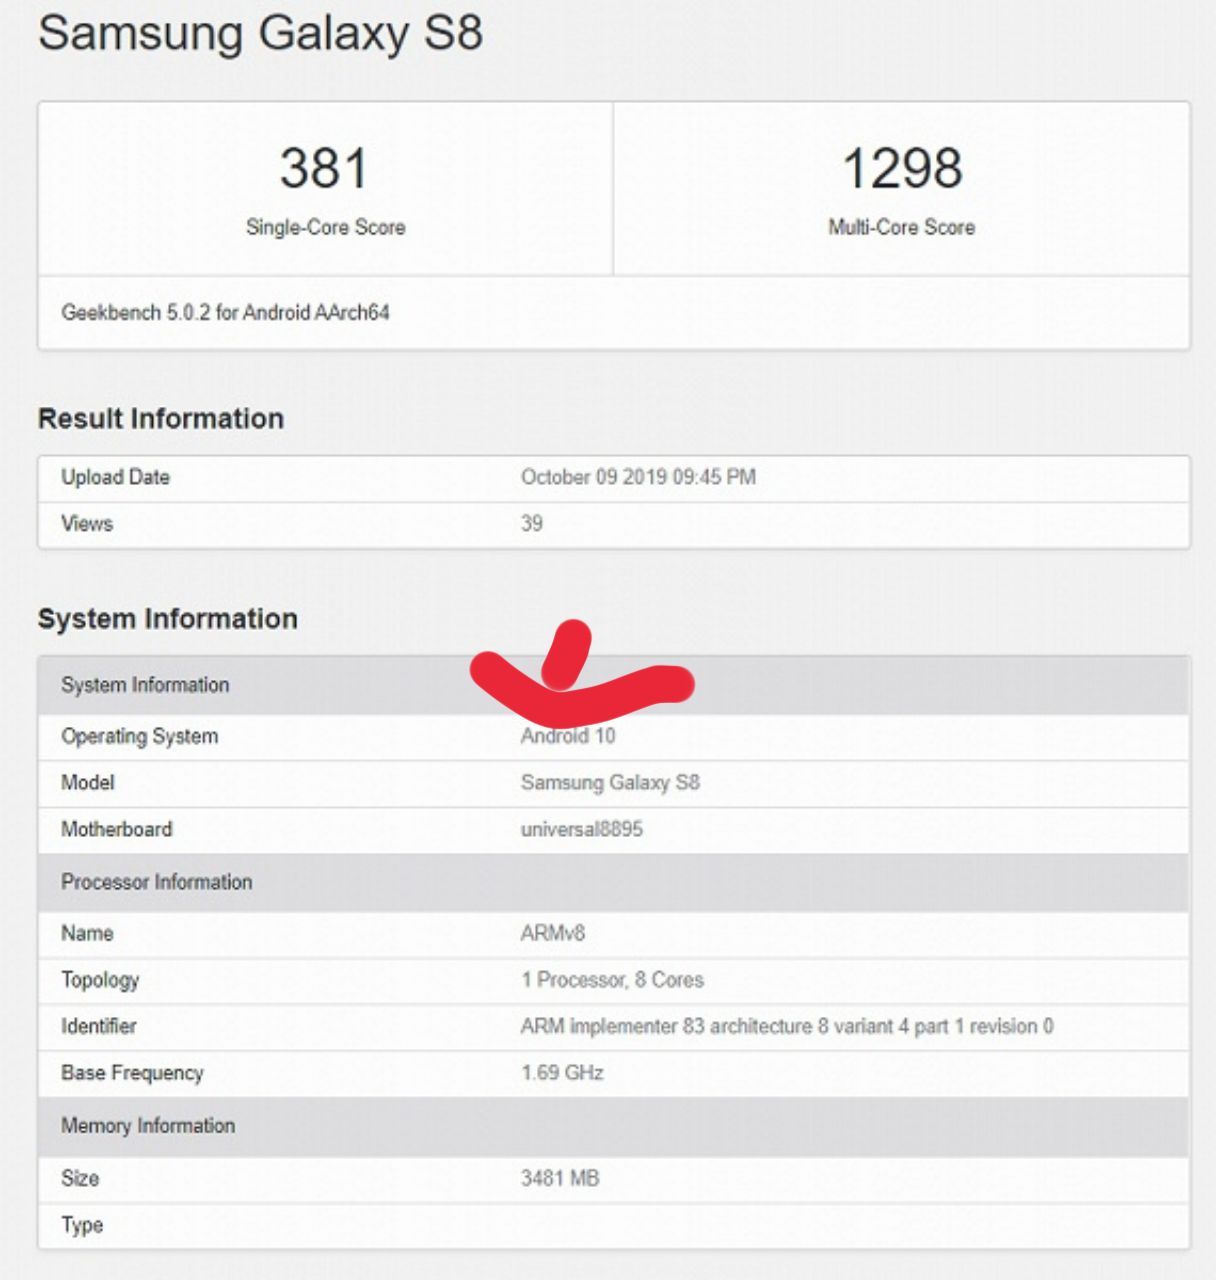
Task: Select the ARMv8 processor name value
Action: click(x=553, y=933)
